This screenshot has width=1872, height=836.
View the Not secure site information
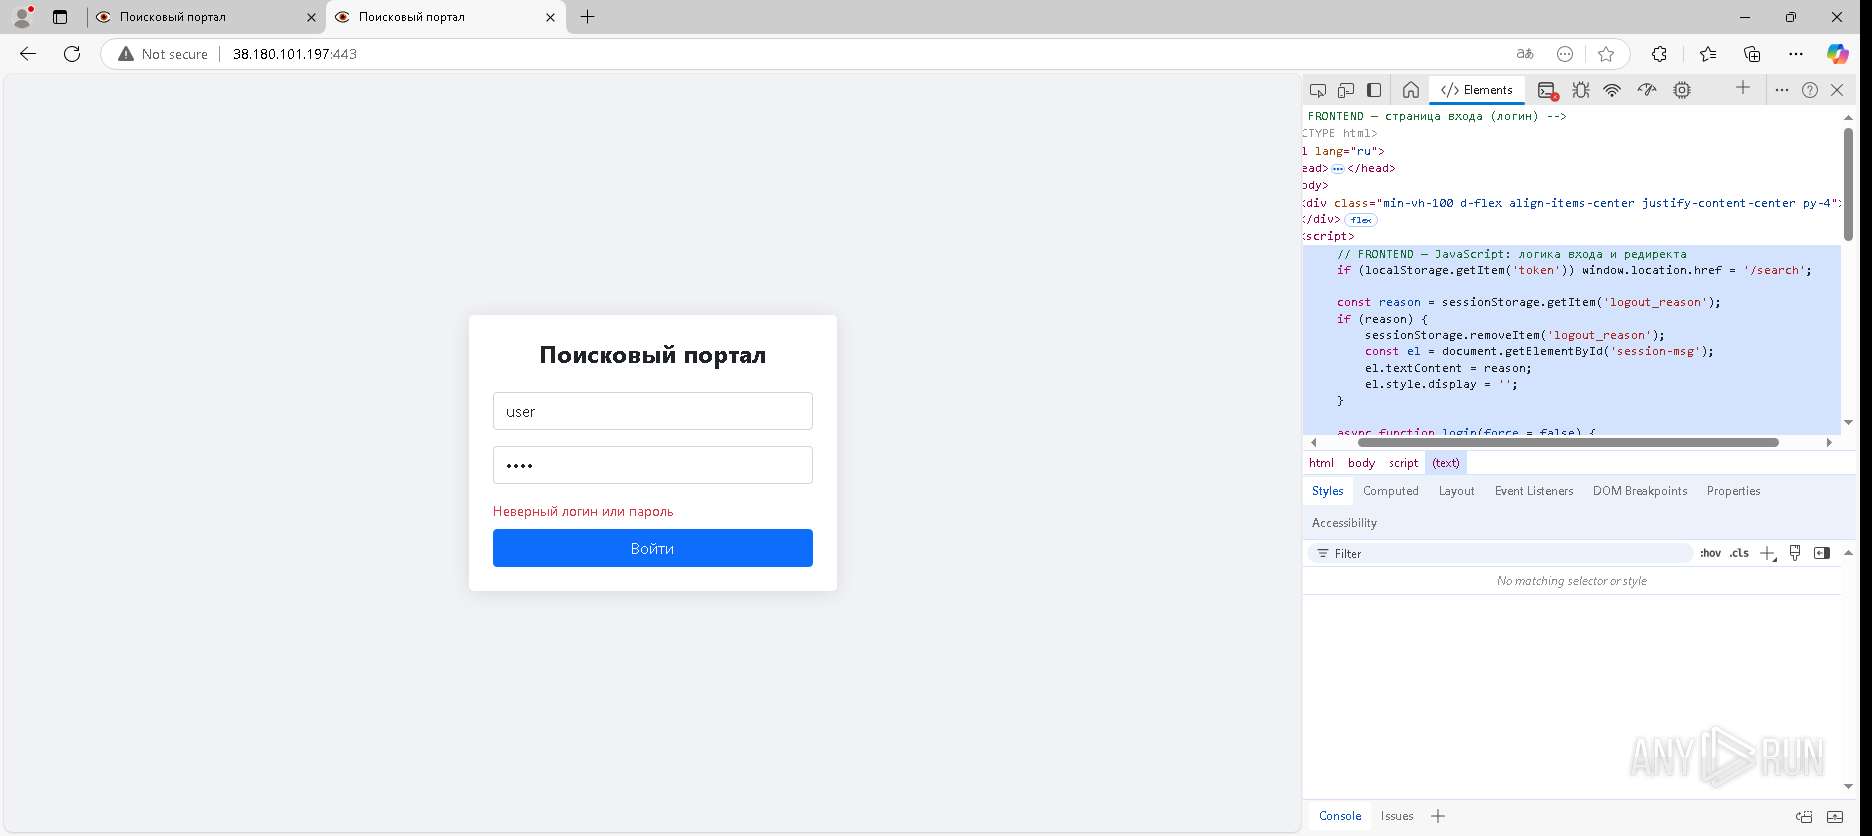[x=163, y=54]
